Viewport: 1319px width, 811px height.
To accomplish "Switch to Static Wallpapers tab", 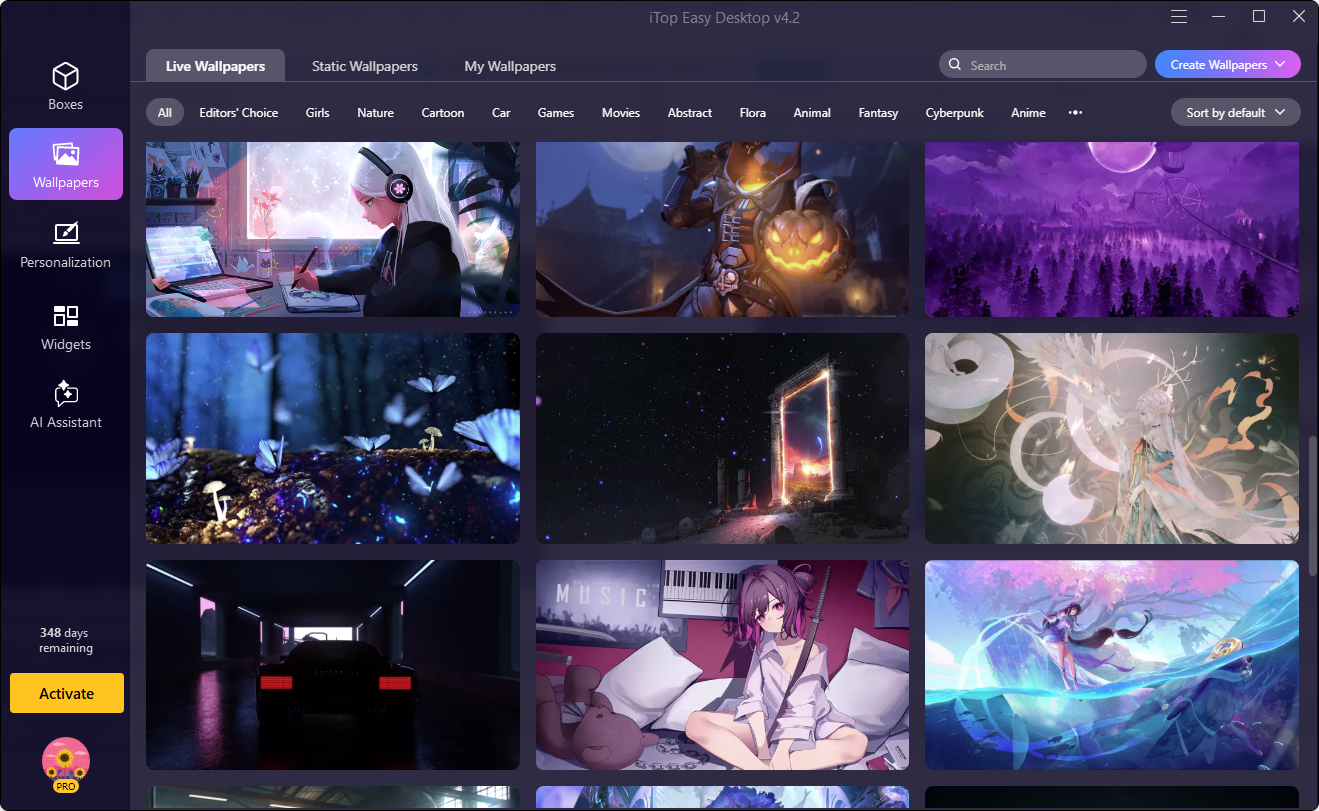I will 365,66.
